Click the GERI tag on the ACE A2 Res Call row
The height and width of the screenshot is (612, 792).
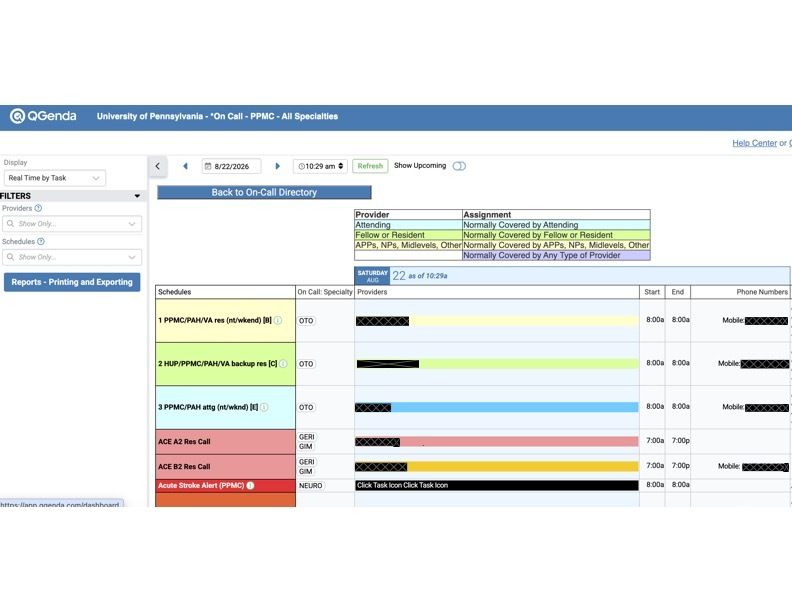[307, 437]
